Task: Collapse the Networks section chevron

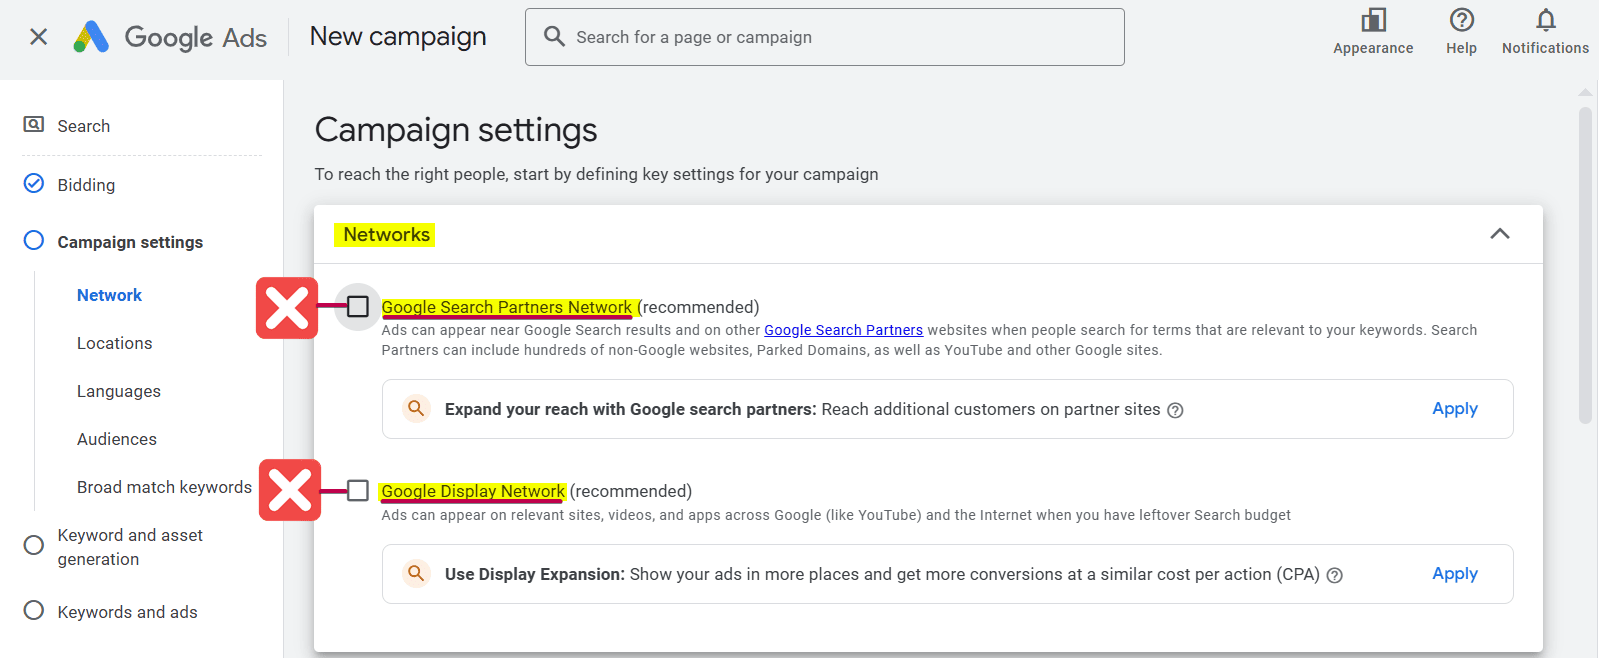Action: click(x=1499, y=234)
